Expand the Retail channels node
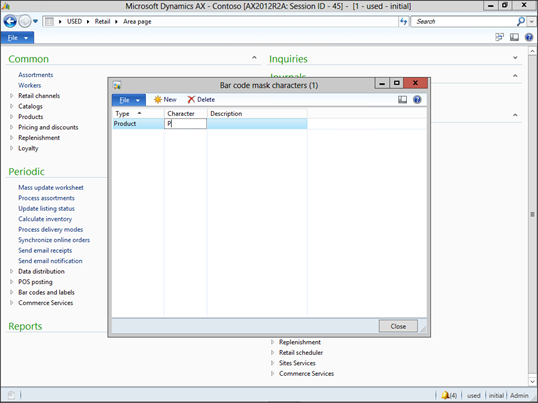The height and width of the screenshot is (403, 538). [12, 96]
